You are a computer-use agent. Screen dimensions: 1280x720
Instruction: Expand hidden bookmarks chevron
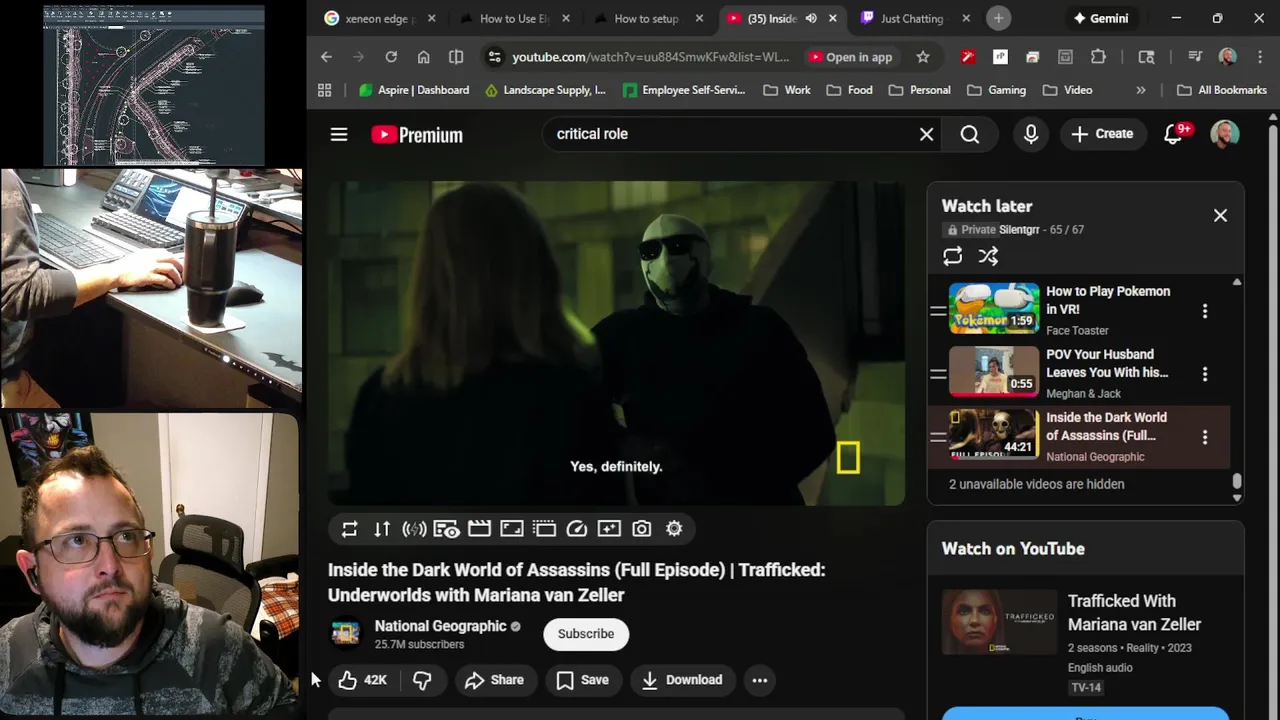1140,90
